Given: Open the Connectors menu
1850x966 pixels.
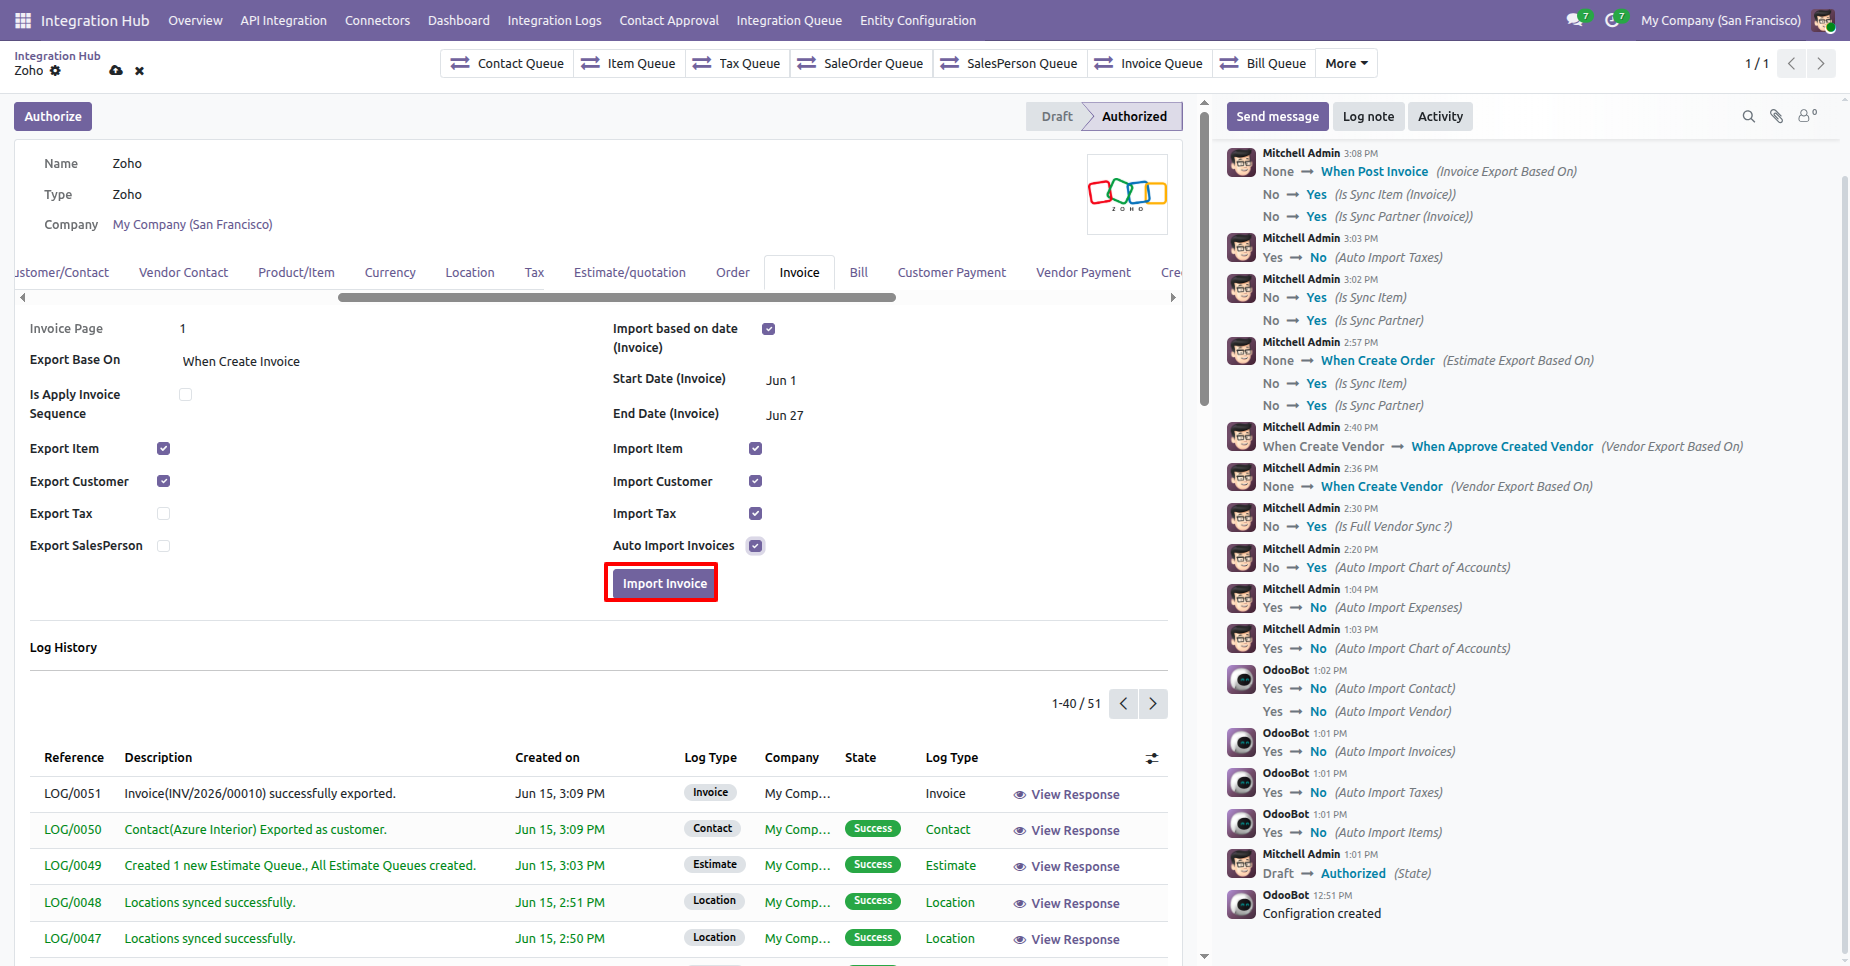Looking at the screenshot, I should coord(377,20).
